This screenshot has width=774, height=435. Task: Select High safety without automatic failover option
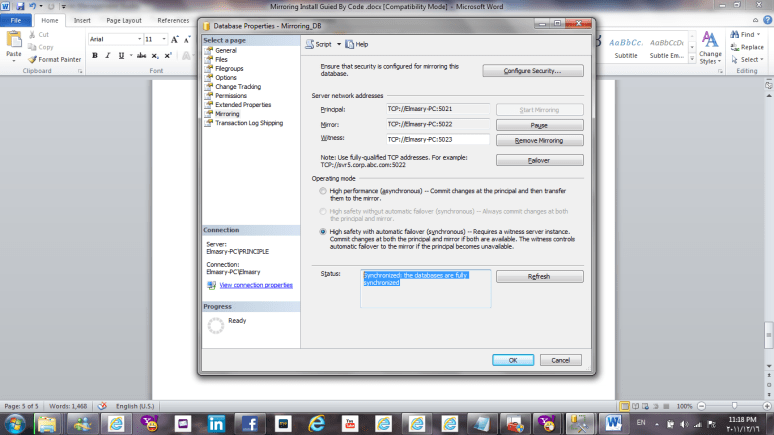[x=321, y=211]
